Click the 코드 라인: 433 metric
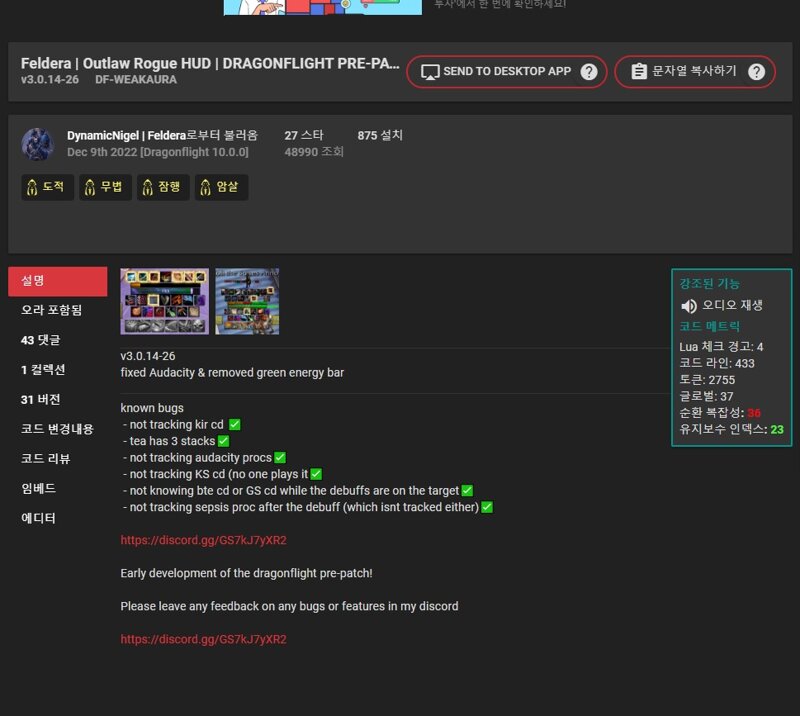The width and height of the screenshot is (800, 716). pos(717,363)
